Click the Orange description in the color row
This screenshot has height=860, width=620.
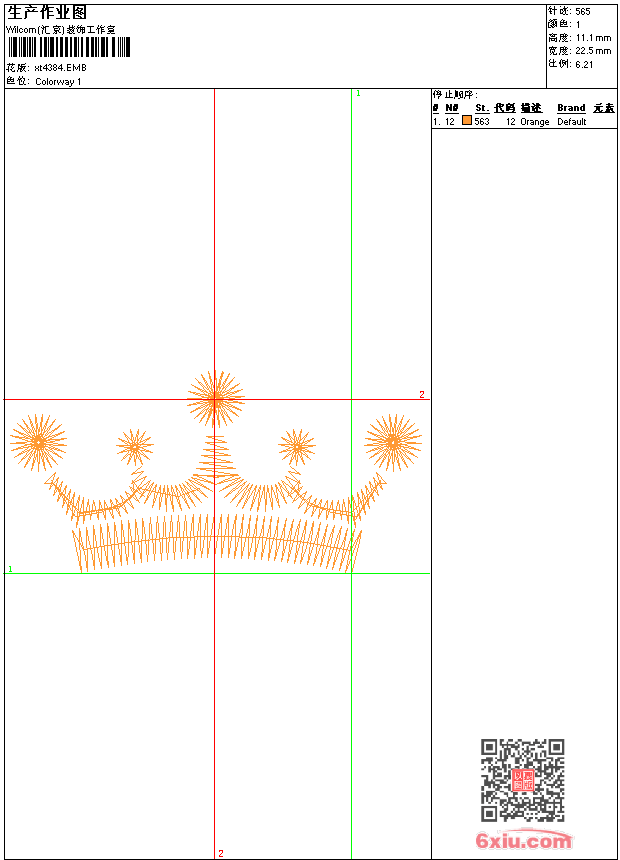[x=534, y=122]
